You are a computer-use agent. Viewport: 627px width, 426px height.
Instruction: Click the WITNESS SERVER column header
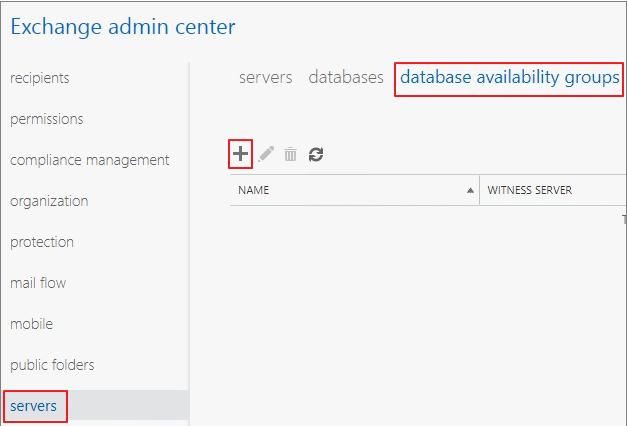pos(553,190)
